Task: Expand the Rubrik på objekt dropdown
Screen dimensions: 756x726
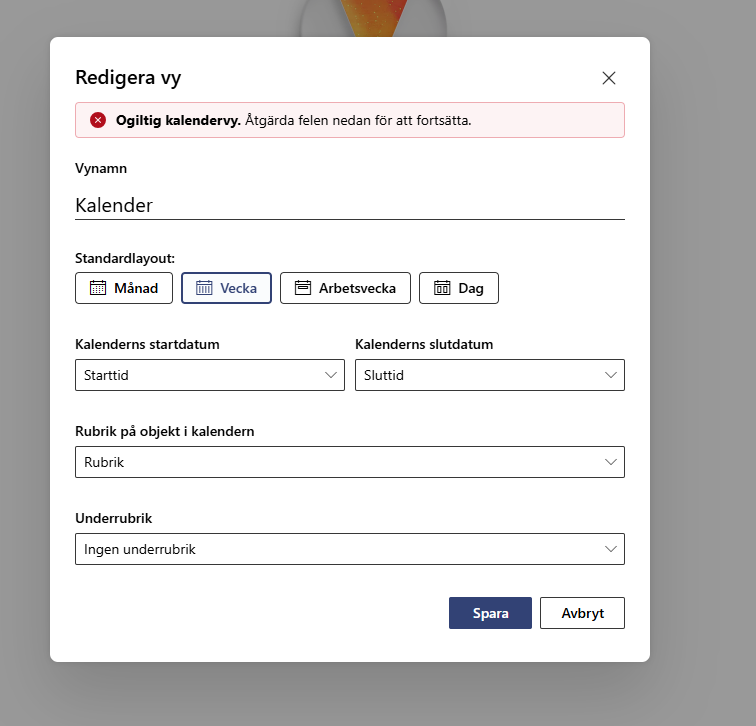Action: pos(350,462)
